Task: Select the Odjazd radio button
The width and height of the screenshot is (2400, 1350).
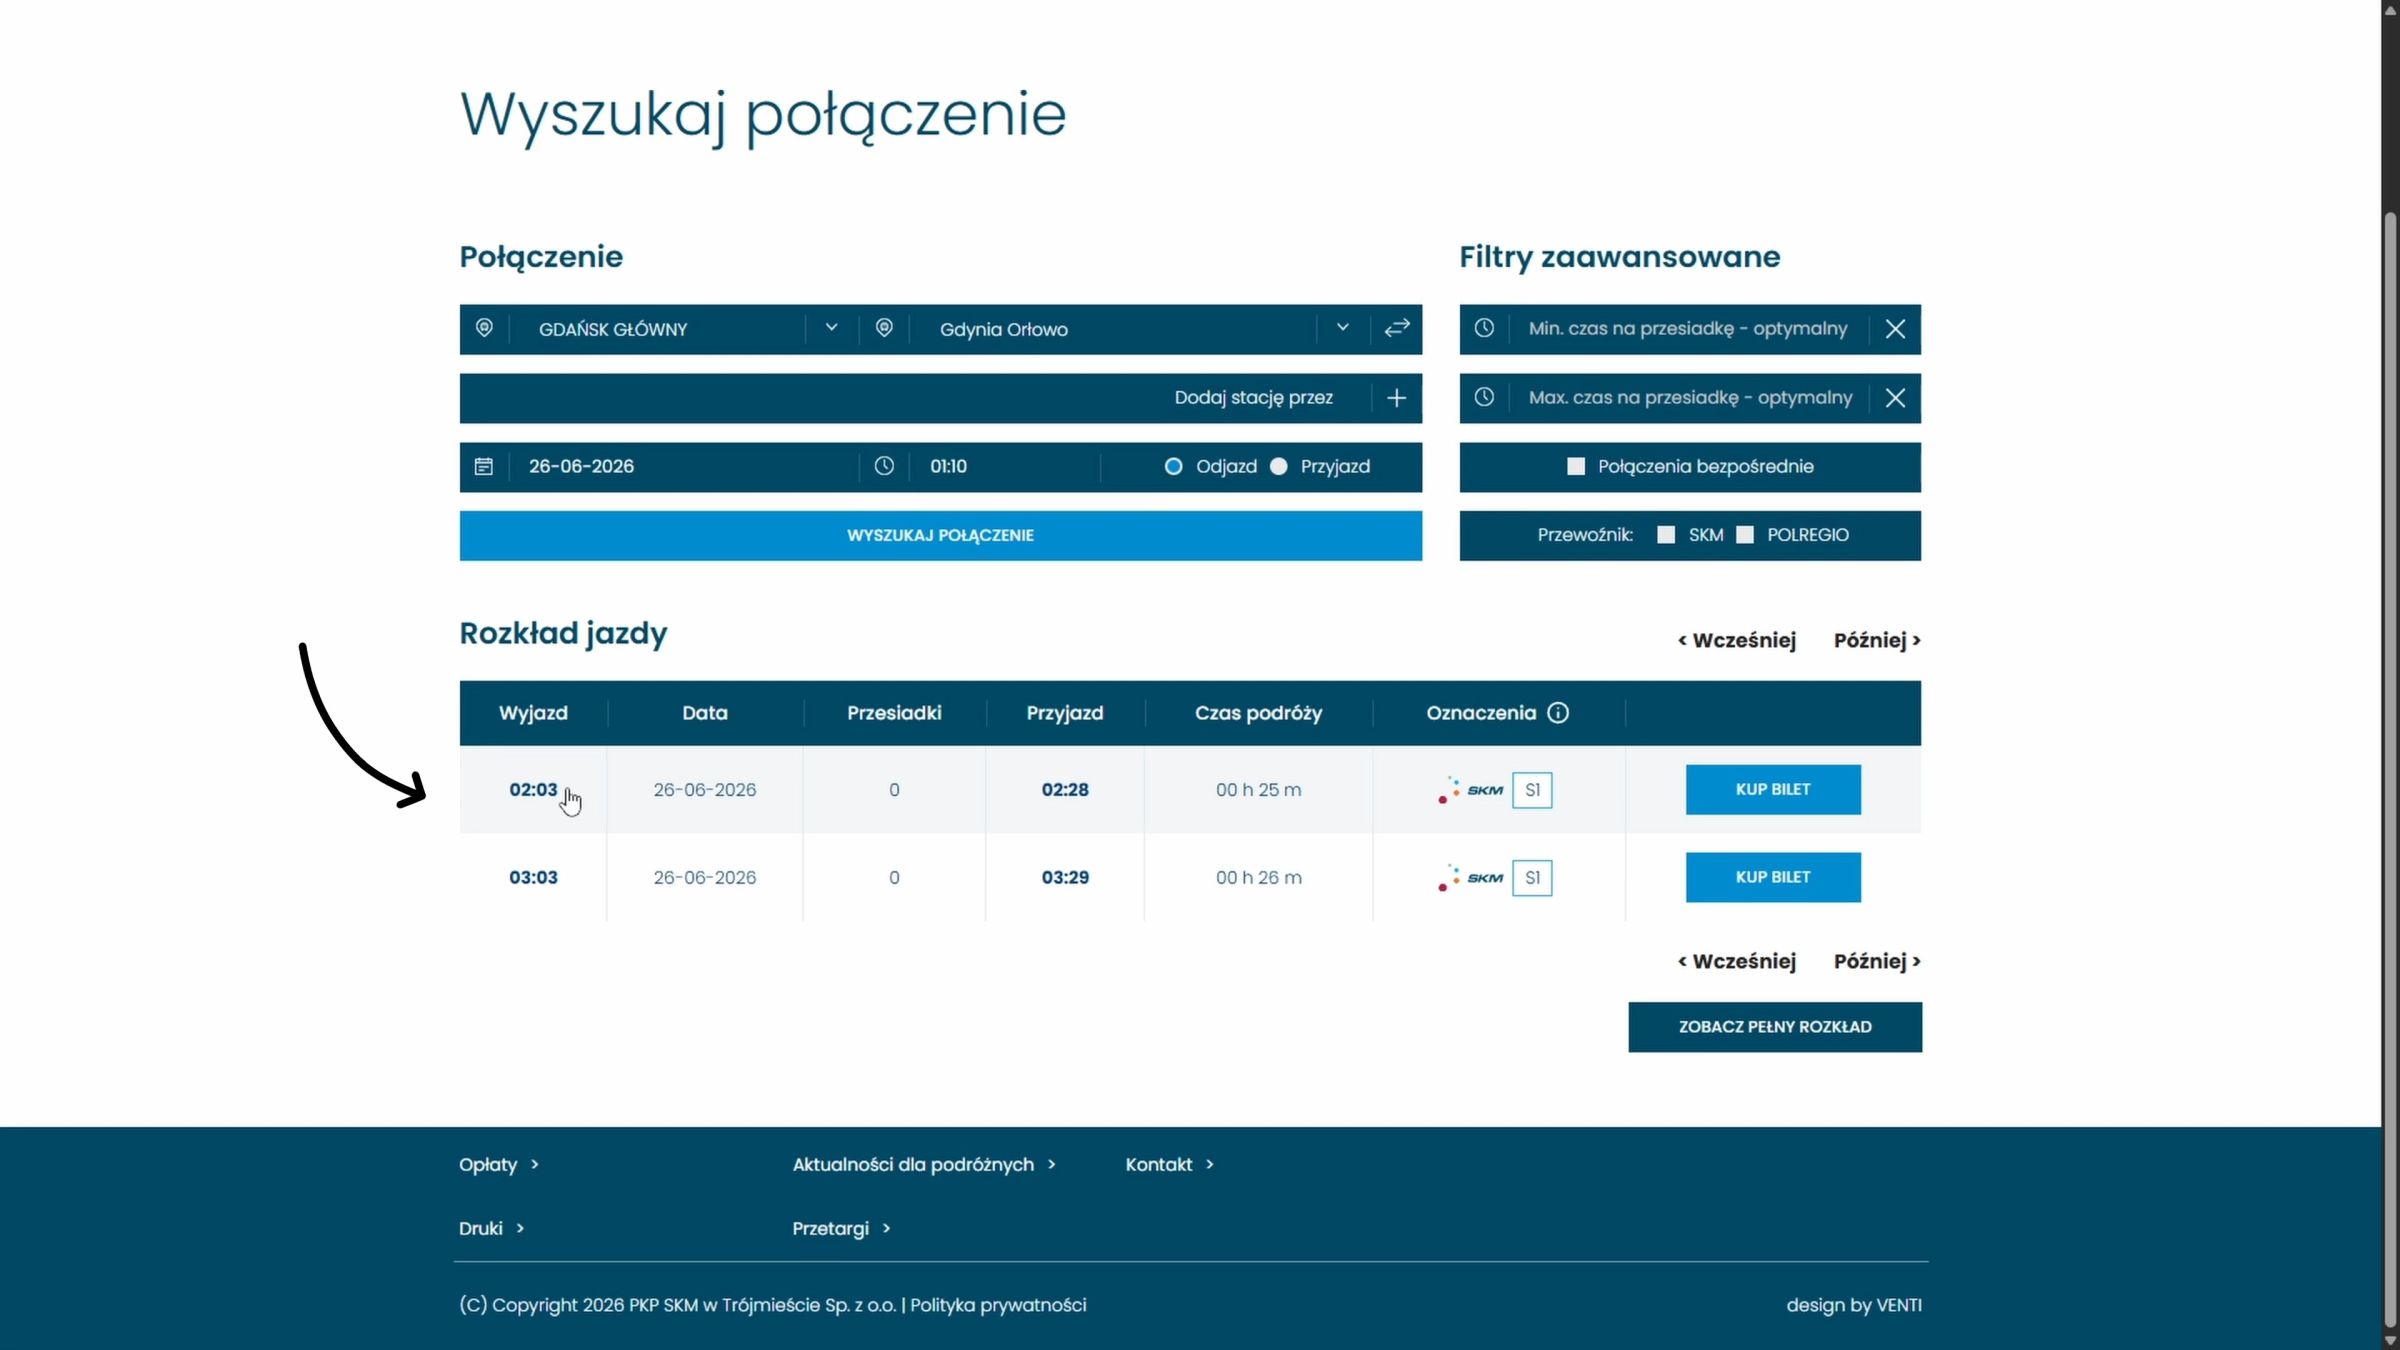Action: pos(1174,466)
